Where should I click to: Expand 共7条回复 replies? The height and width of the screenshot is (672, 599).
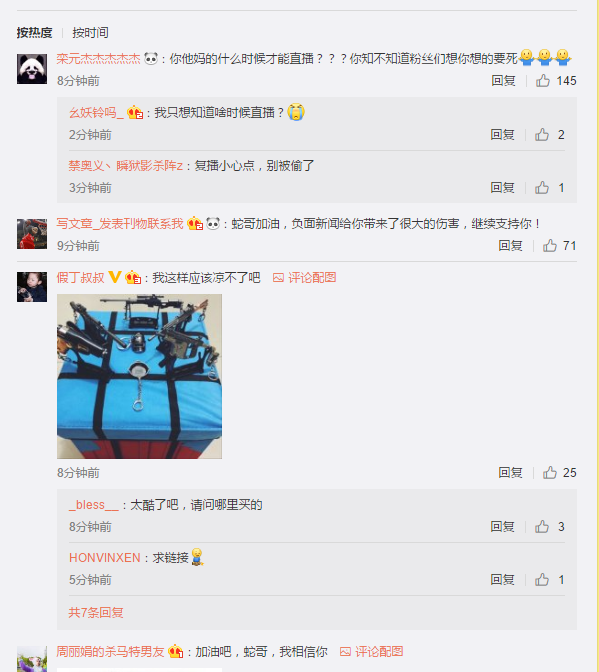pyautogui.click(x=96, y=612)
